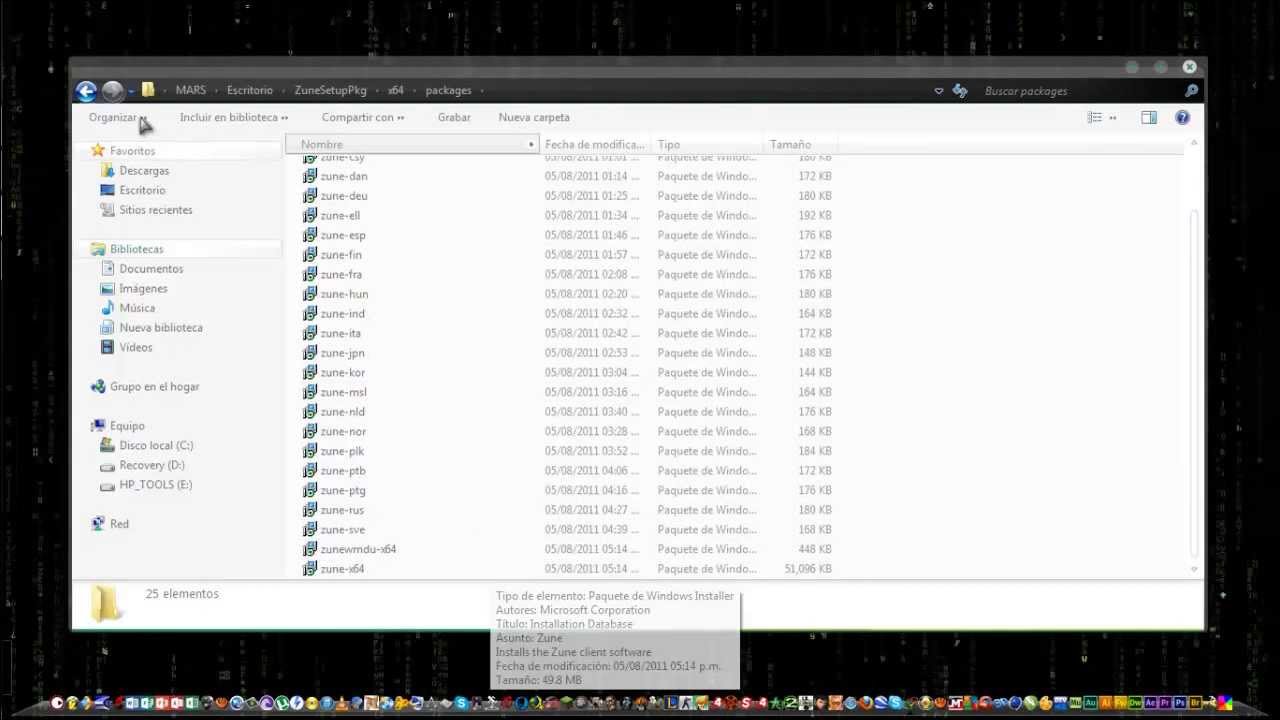This screenshot has height=720, width=1280.
Task: Open Audition (Au) from the dock
Action: [1090, 703]
